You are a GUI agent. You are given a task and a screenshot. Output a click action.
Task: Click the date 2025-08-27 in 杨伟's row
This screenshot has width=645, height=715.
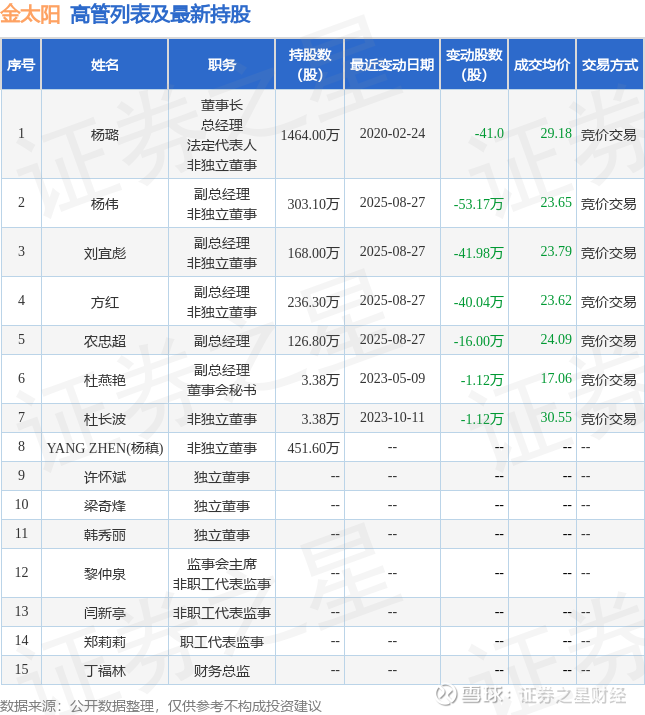[x=392, y=202]
